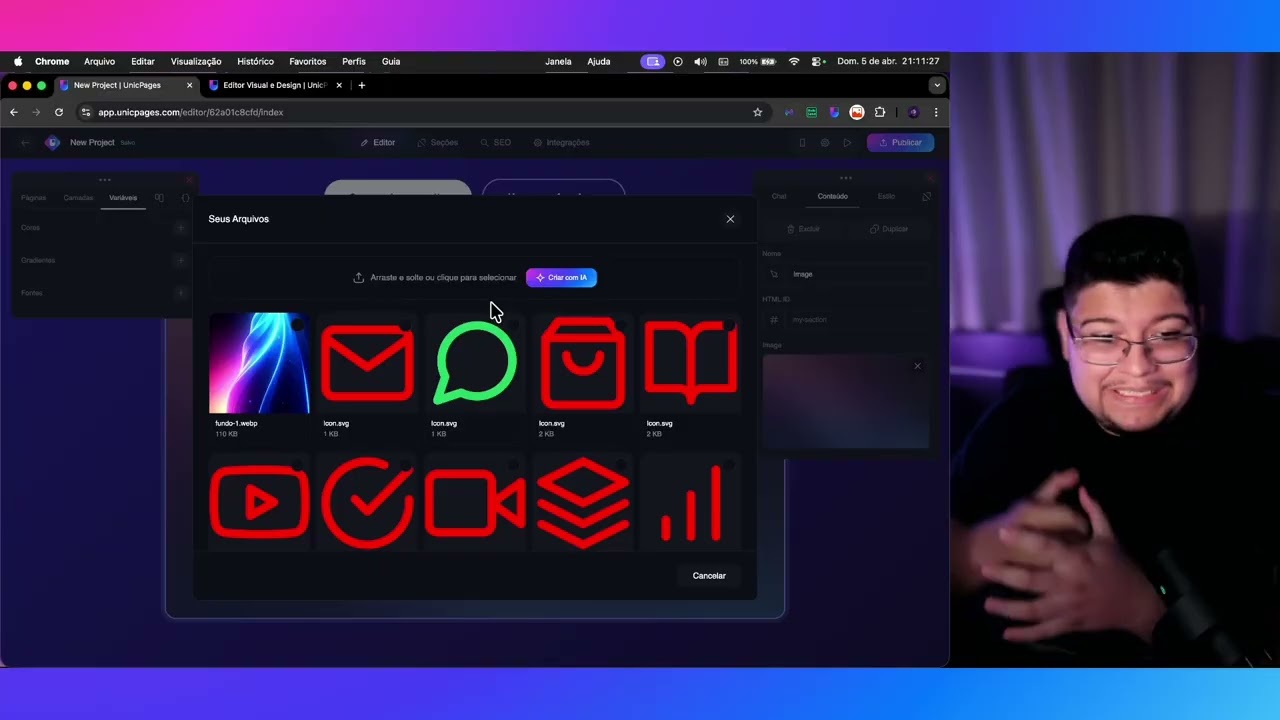Click the Excluir button
This screenshot has width=1280, height=720.
803,229
